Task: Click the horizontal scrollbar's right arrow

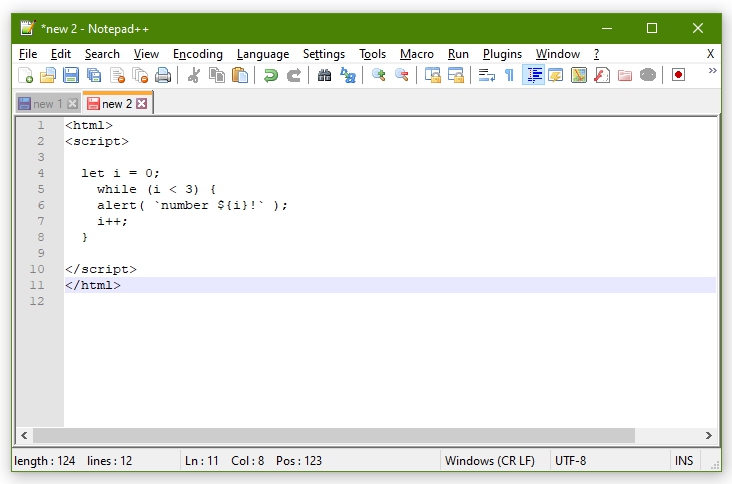Action: click(x=709, y=435)
